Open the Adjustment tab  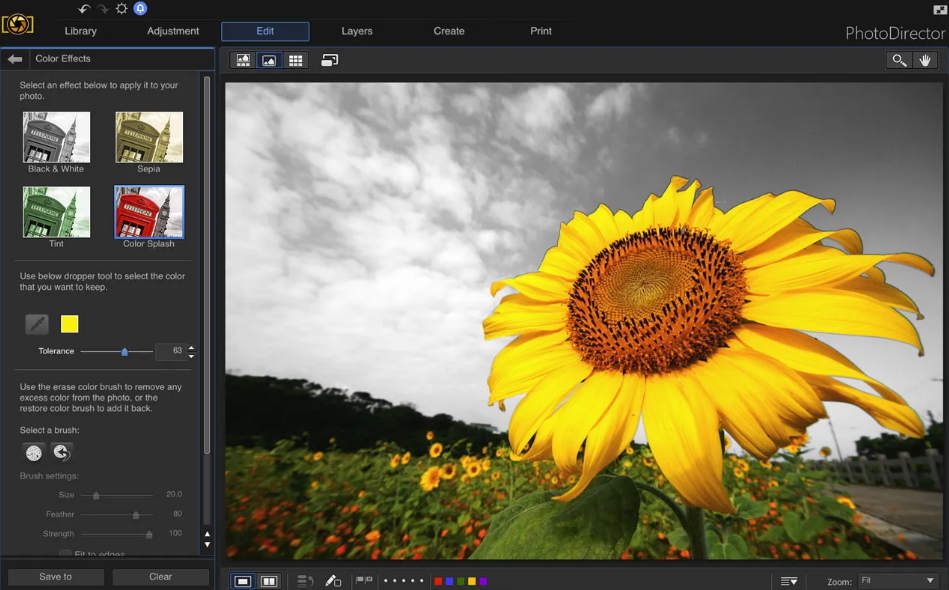[173, 31]
